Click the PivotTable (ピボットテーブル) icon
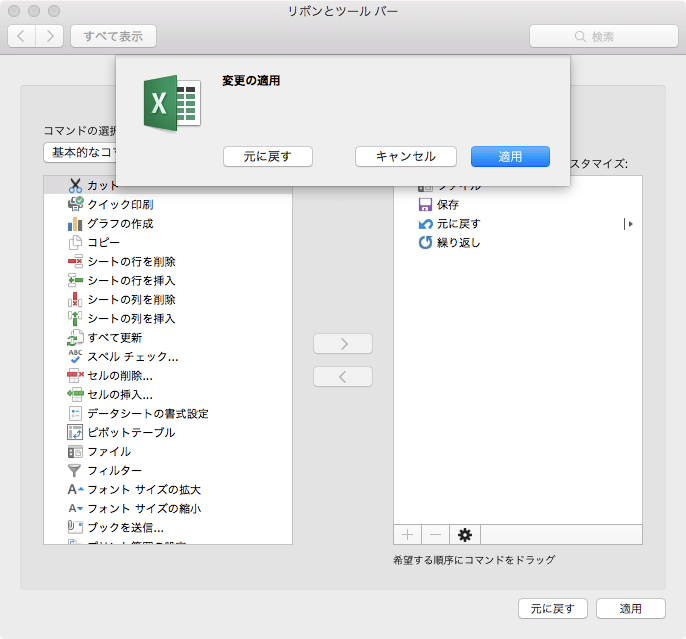The image size is (686, 639). [x=75, y=433]
